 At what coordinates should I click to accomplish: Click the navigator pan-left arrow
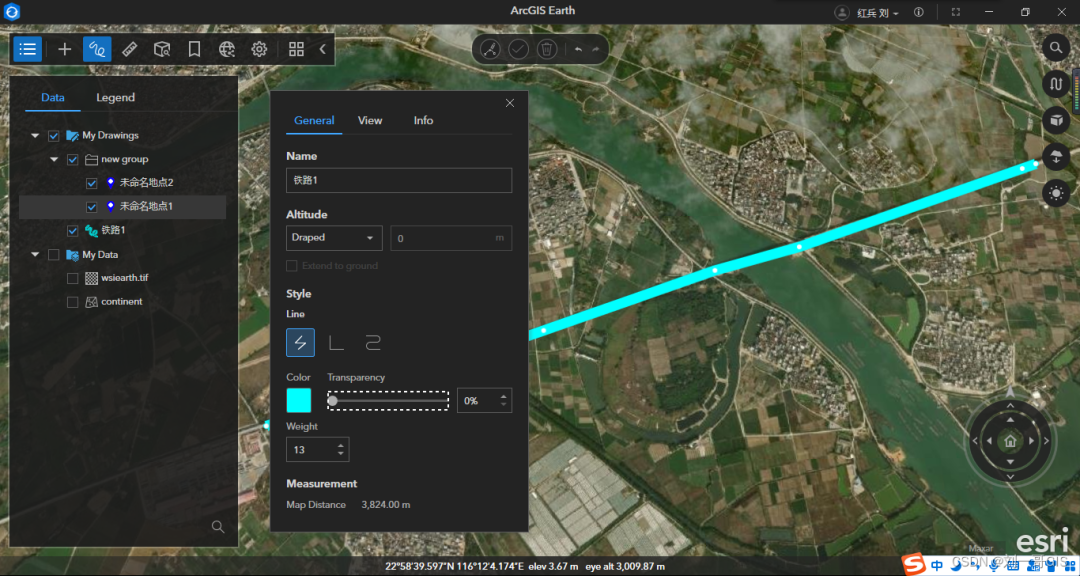pyautogui.click(x=989, y=441)
